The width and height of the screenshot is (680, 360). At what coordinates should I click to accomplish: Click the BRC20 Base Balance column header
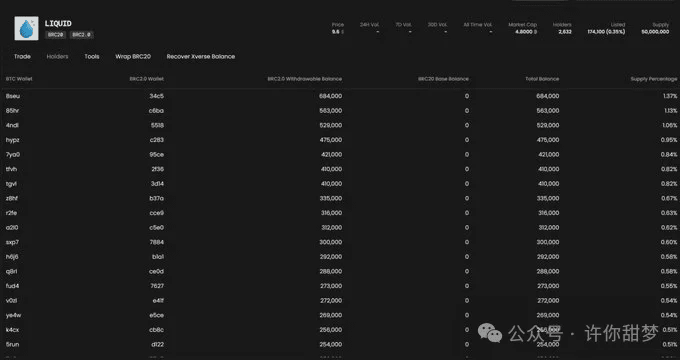point(443,79)
